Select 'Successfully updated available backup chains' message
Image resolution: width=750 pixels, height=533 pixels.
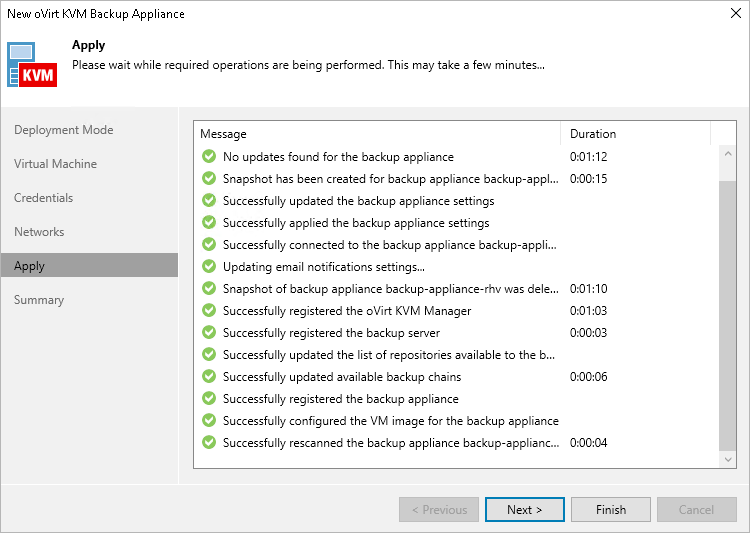(342, 377)
